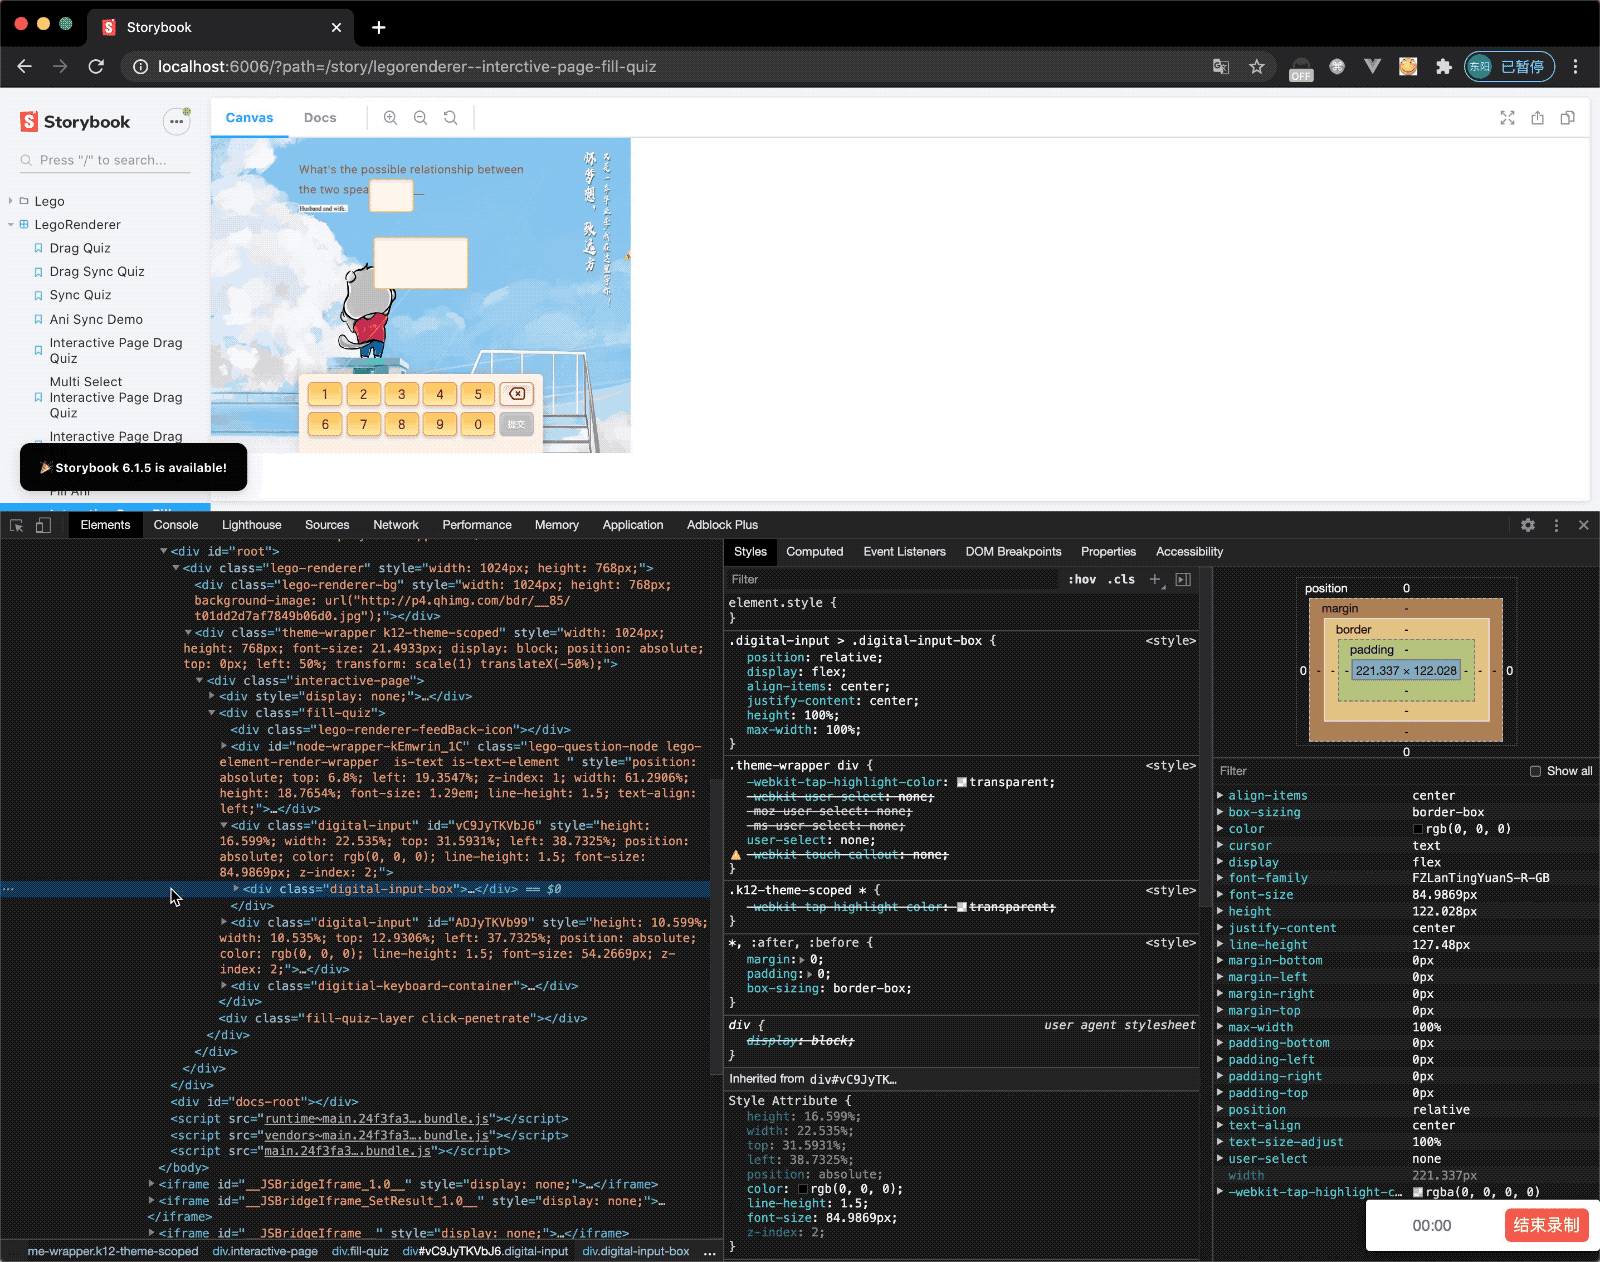Click keypad number 7 button
Viewport: 1600px width, 1262px height.
[363, 424]
